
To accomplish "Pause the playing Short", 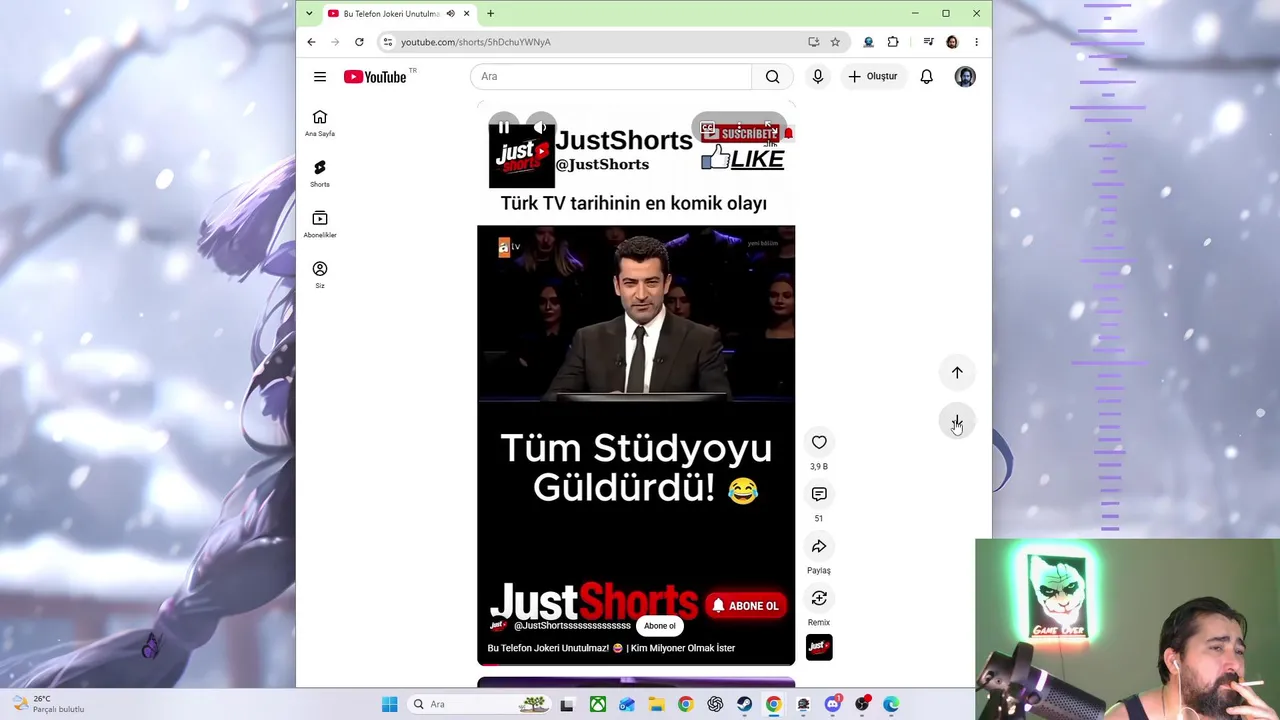I will coord(503,128).
